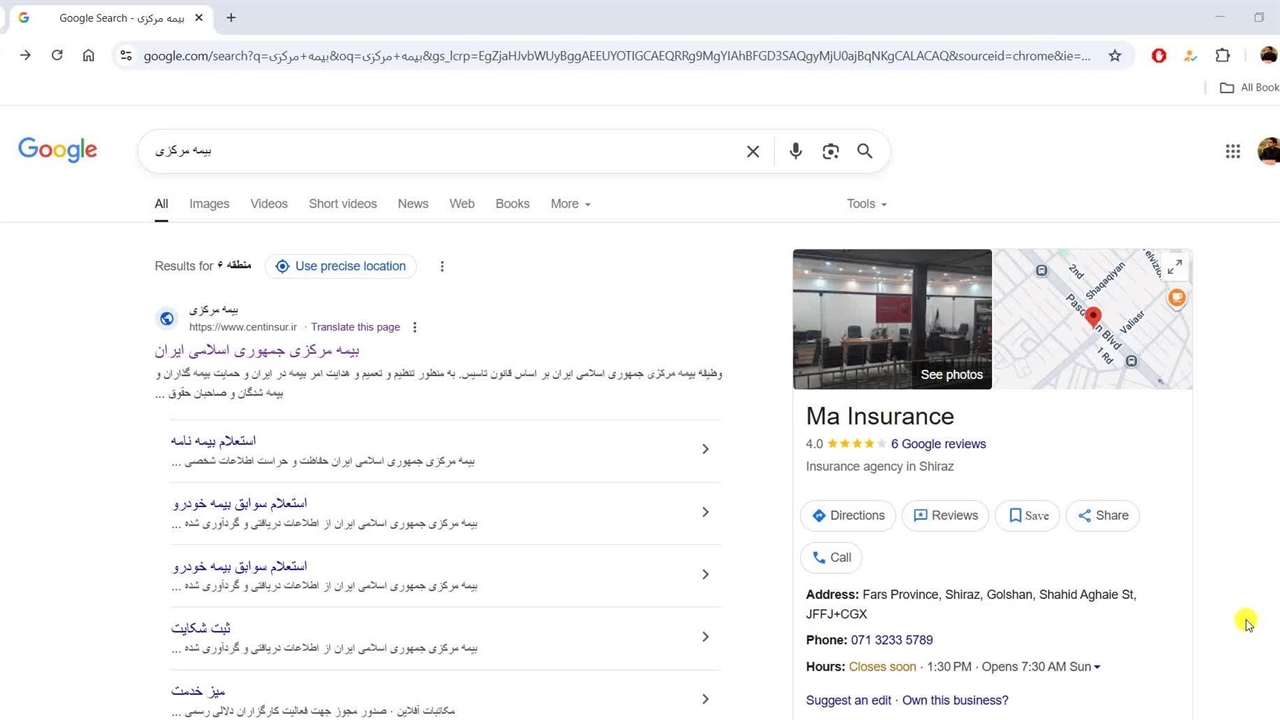1280x720 pixels.
Task: Open the browser extensions puzzle icon
Action: (x=1222, y=56)
